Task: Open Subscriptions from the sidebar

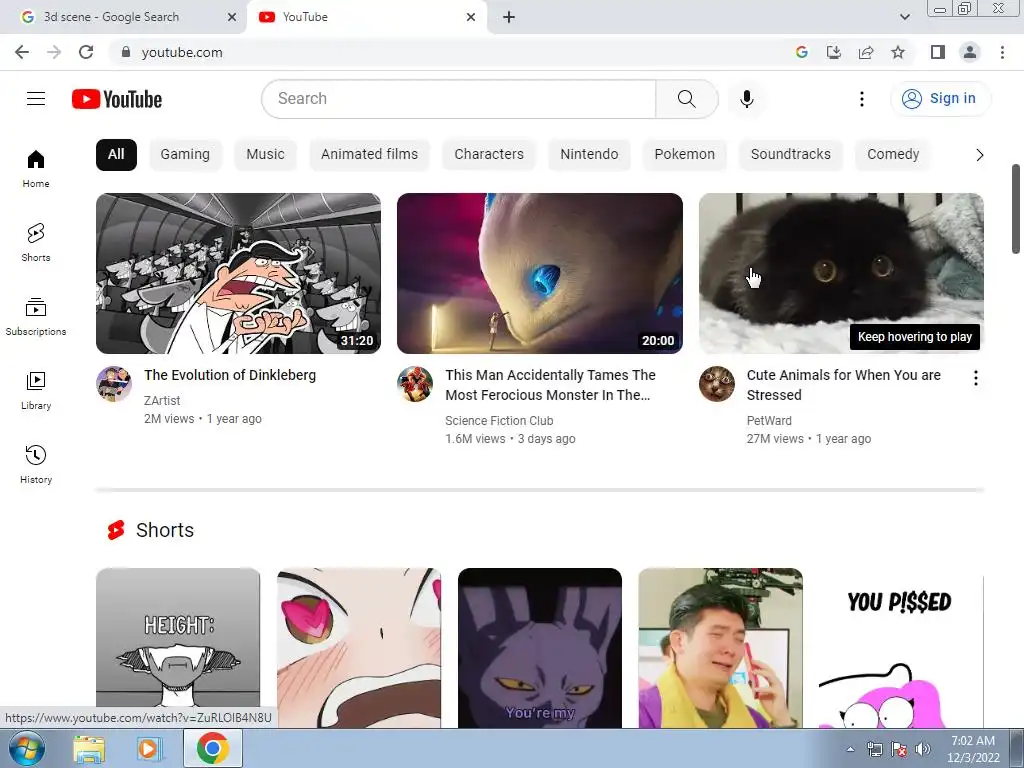Action: (x=36, y=317)
